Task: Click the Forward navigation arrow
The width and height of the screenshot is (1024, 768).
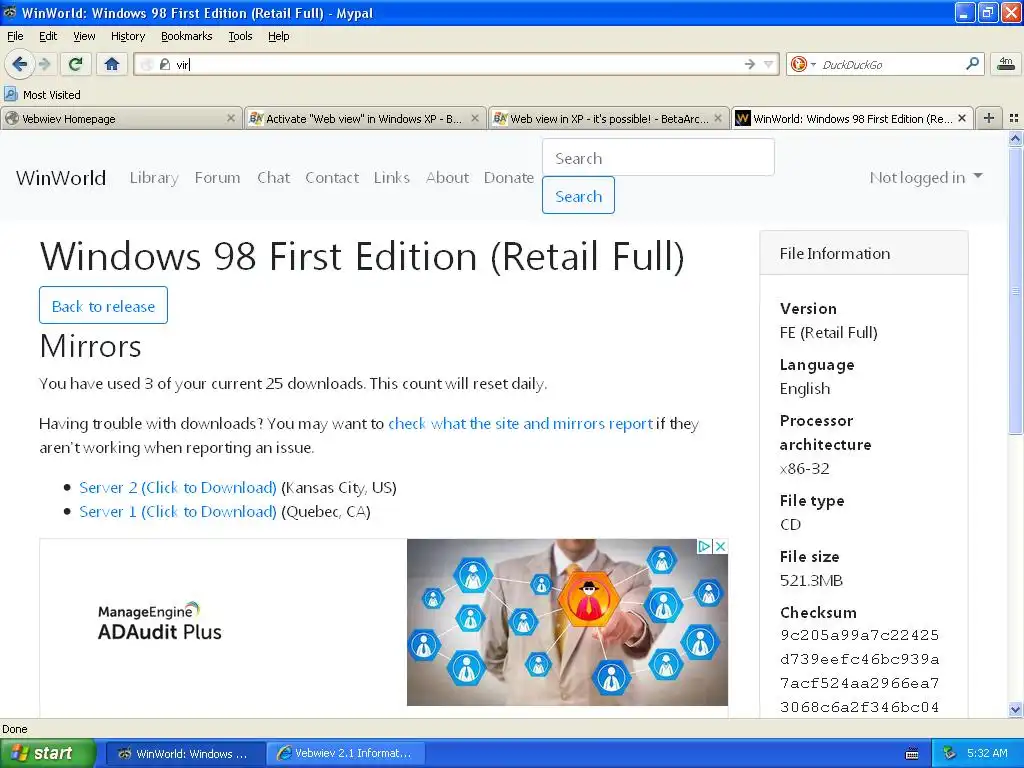Action: pos(44,64)
